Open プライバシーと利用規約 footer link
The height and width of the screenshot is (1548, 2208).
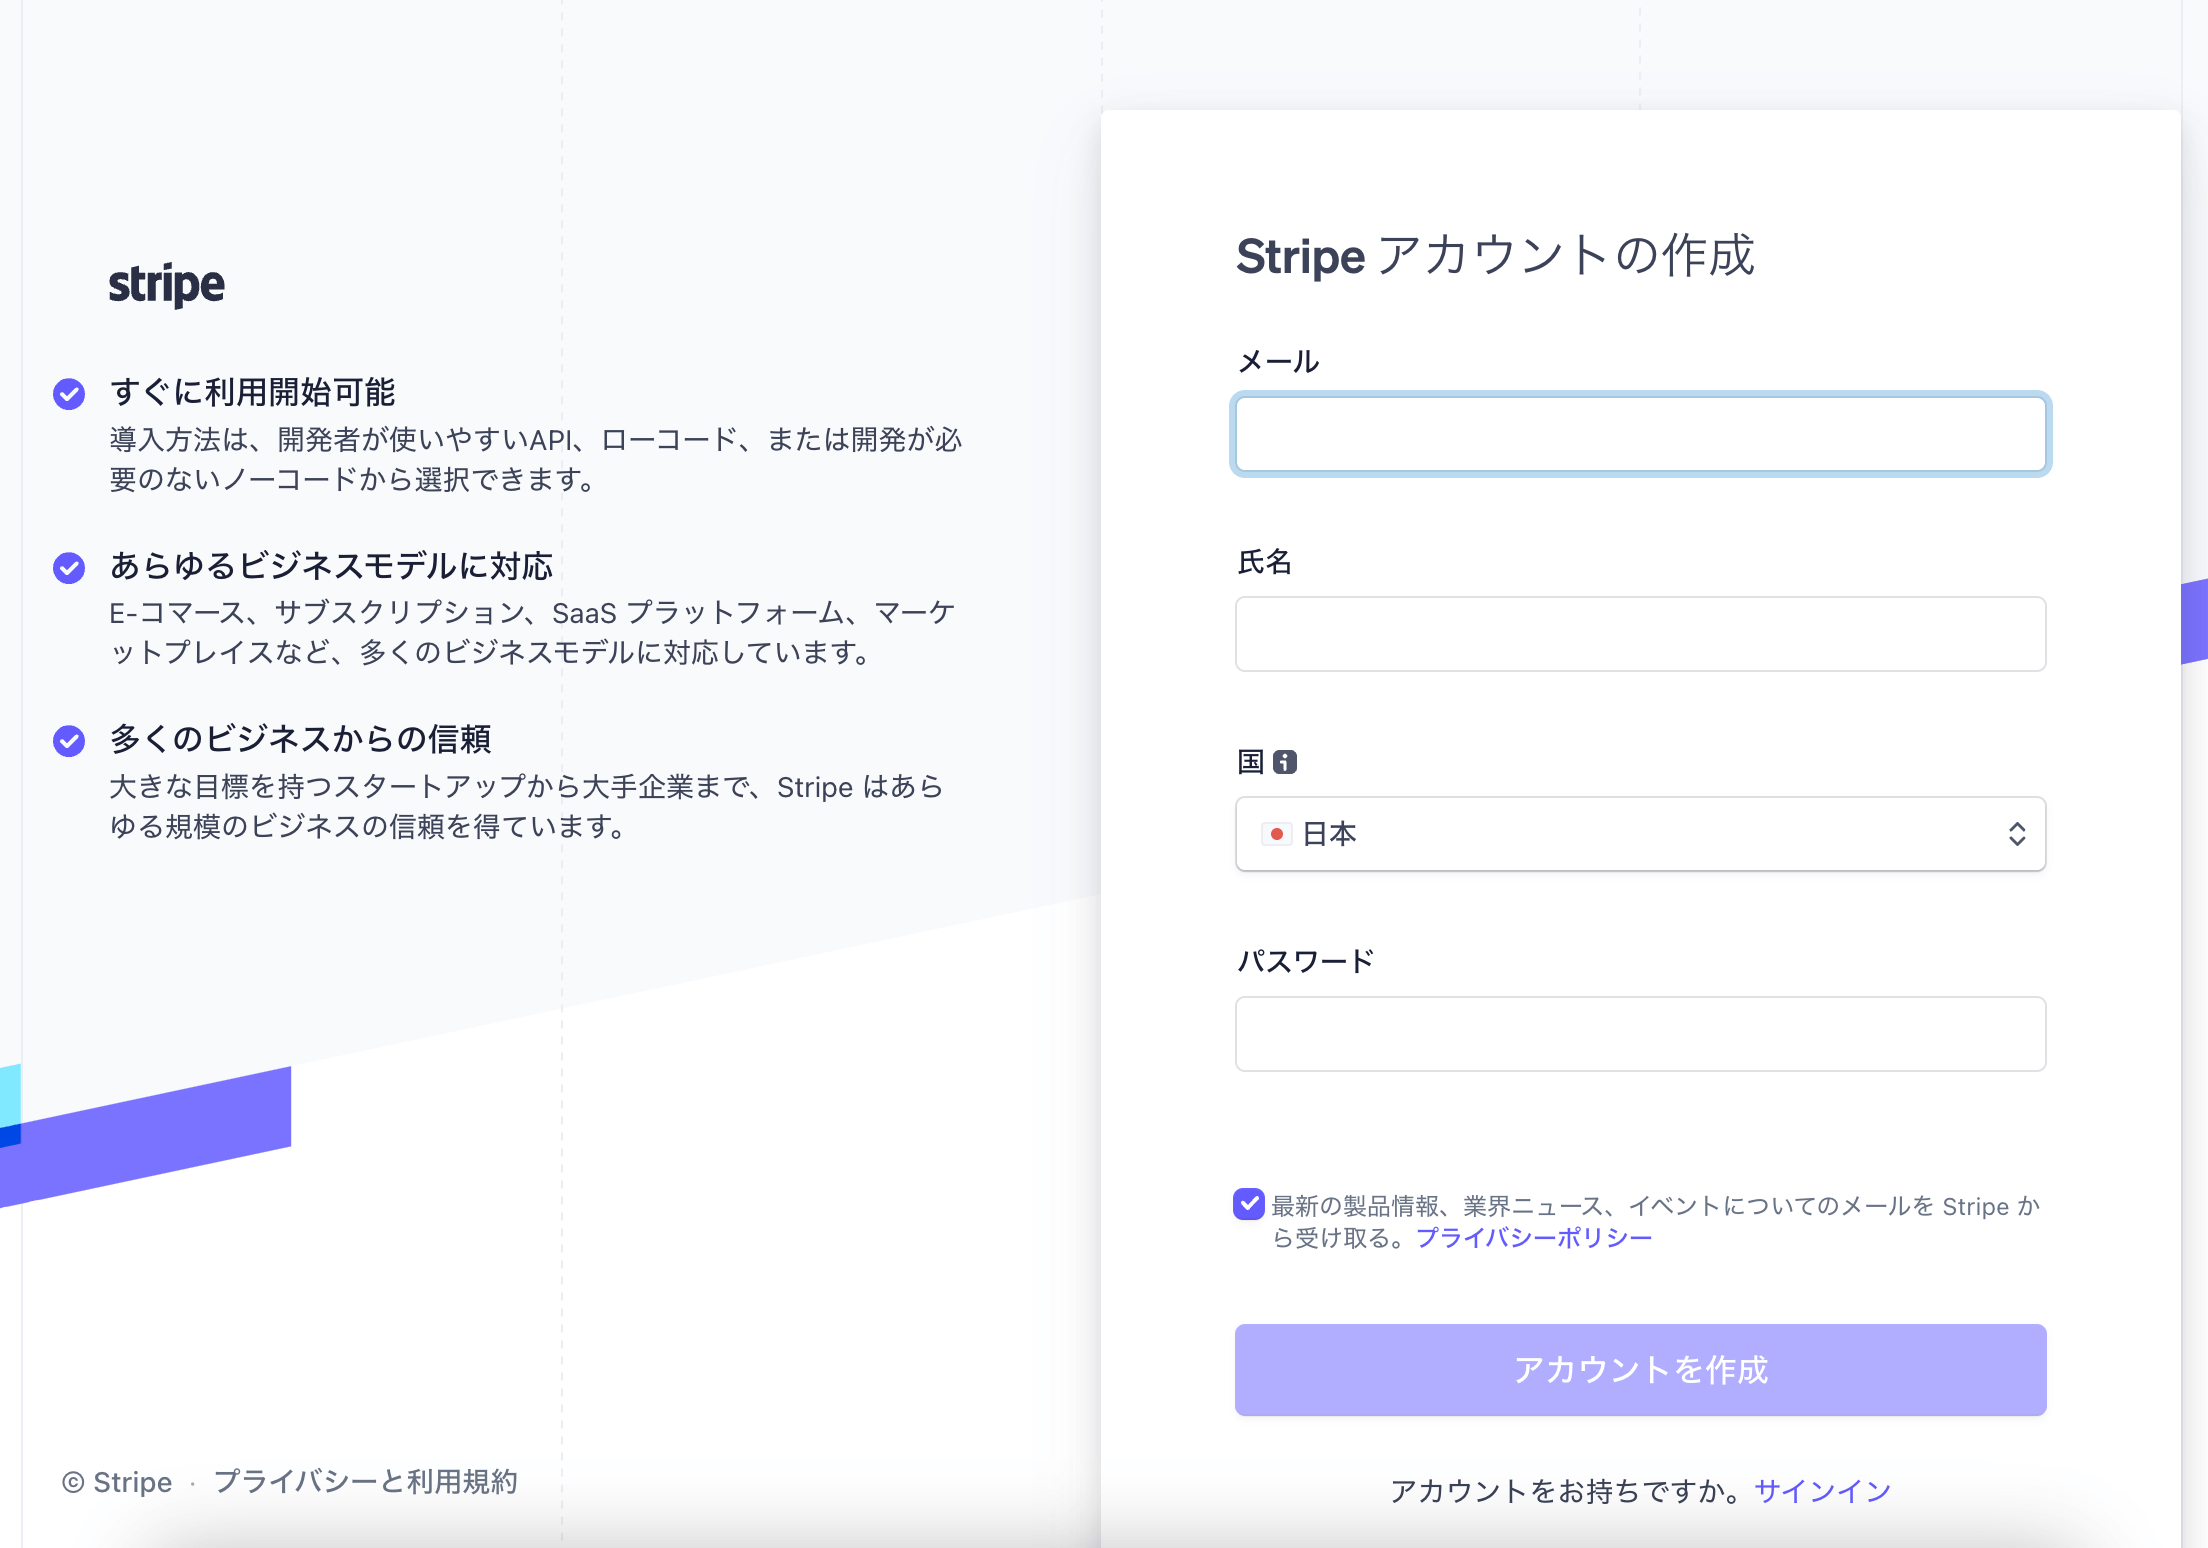tap(366, 1481)
